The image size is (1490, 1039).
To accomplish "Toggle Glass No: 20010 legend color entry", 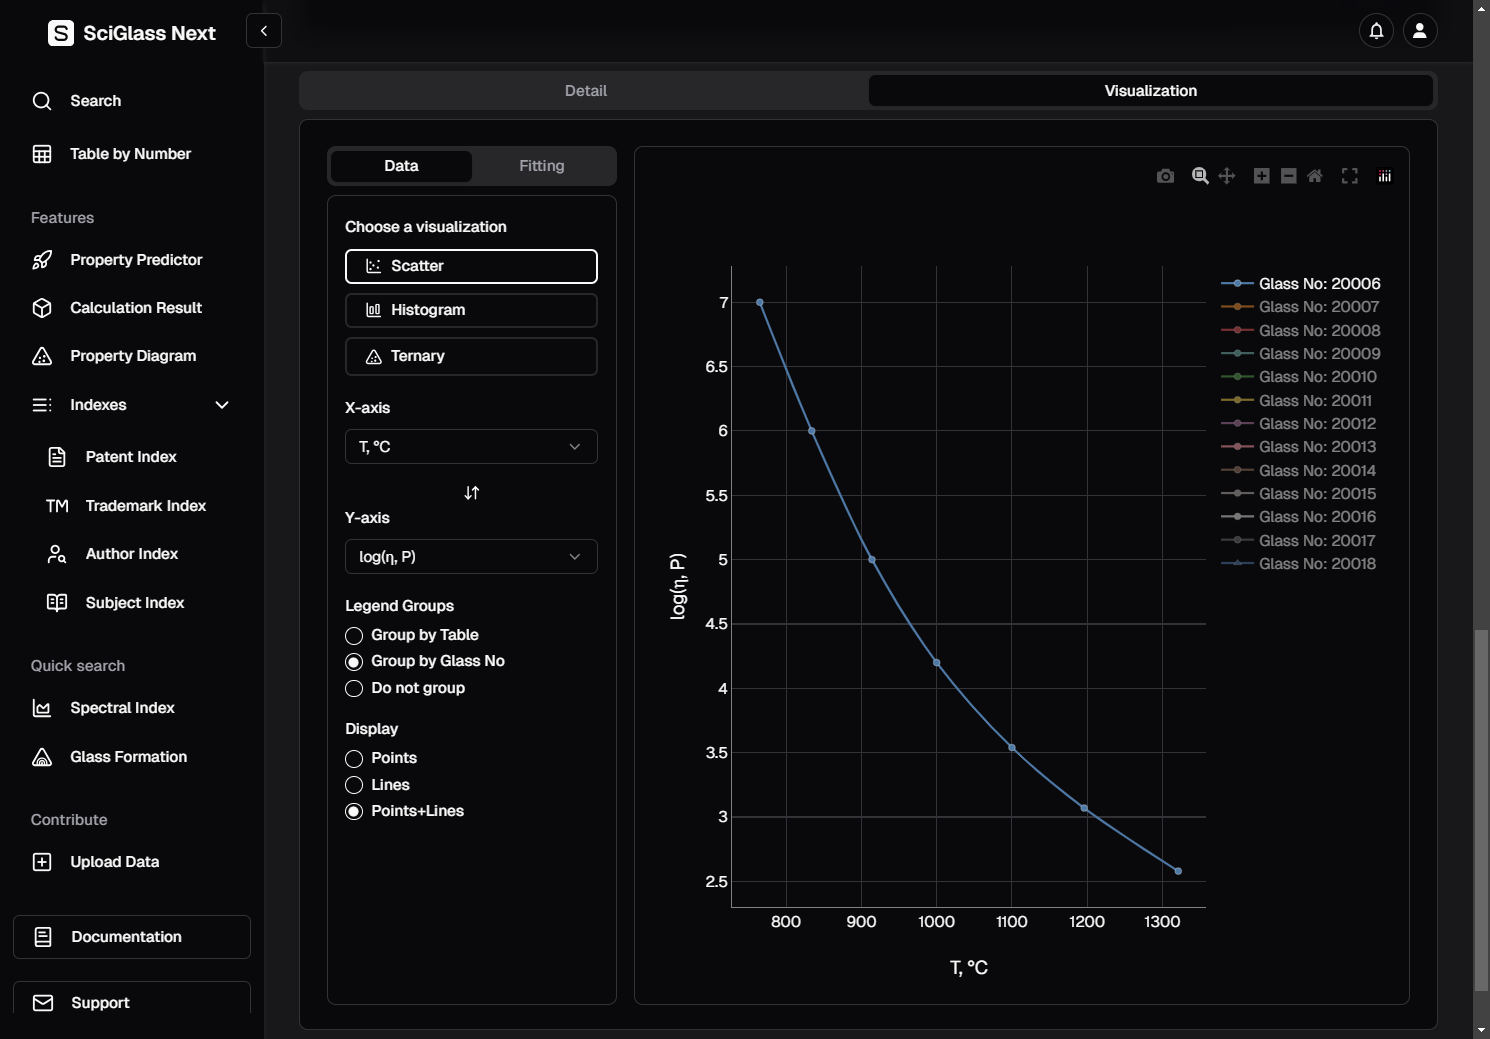I will (x=1238, y=377).
